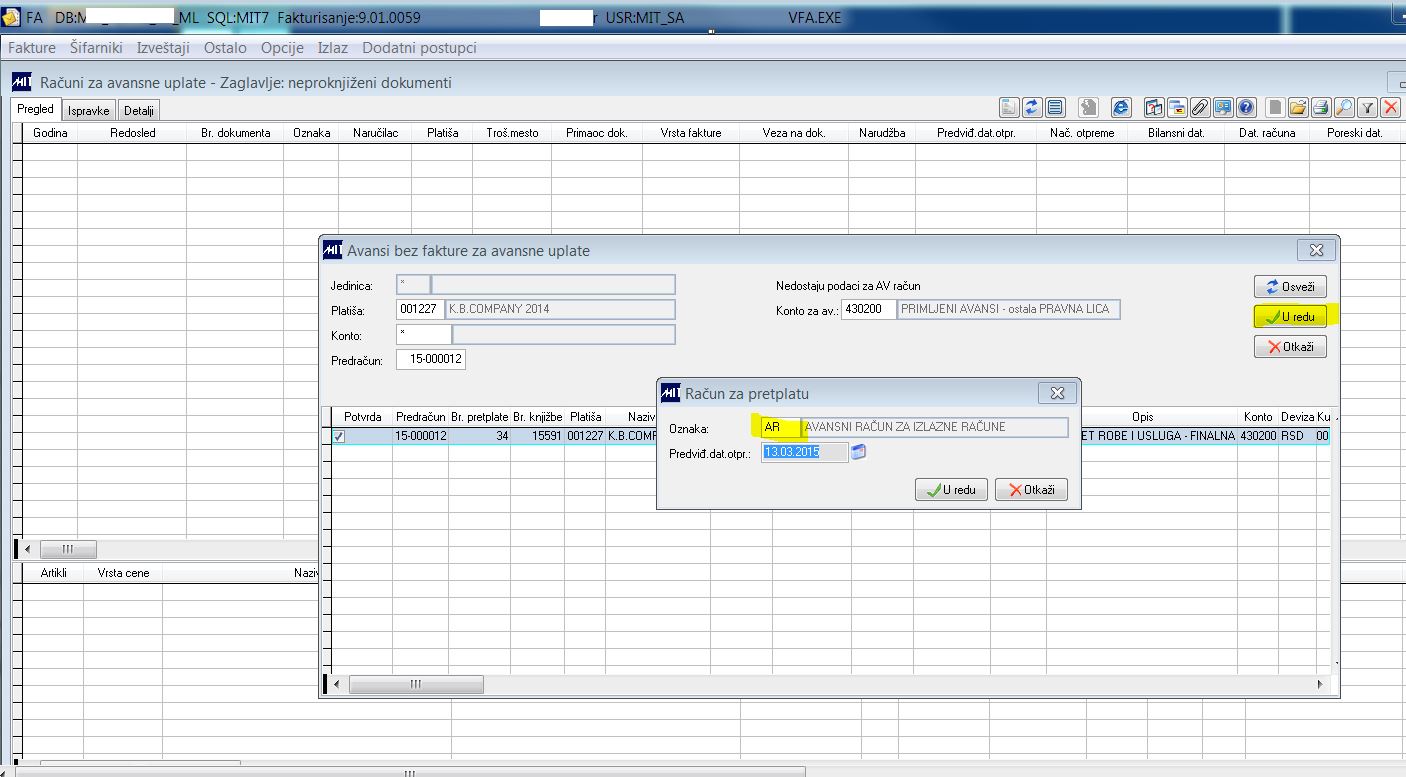Click the Bilansni dat. column header
This screenshot has width=1406, height=777.
[1176, 132]
